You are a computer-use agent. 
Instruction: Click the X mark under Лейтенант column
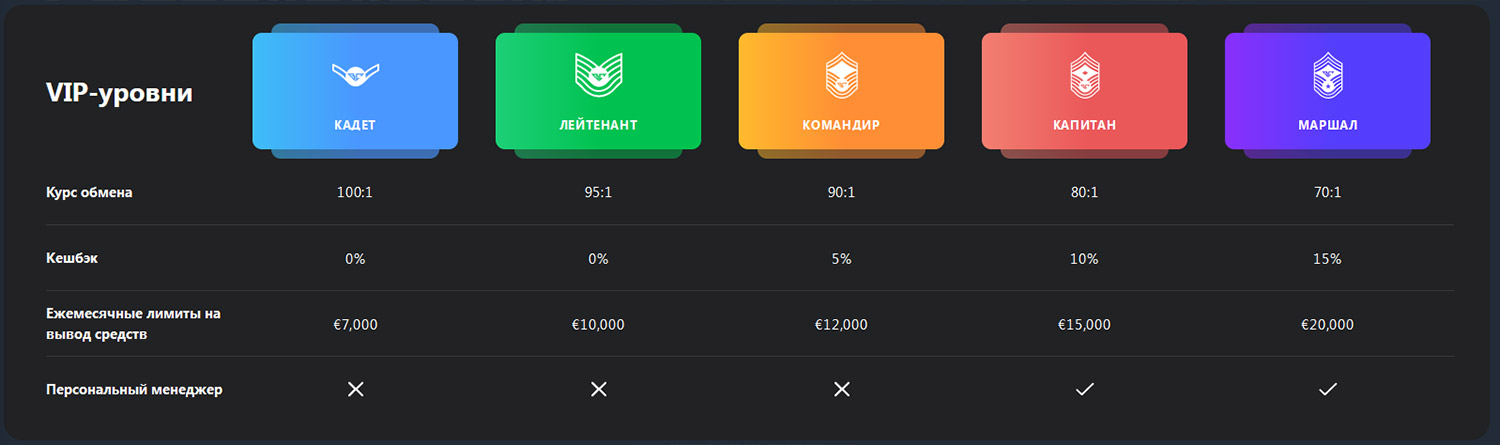point(598,389)
